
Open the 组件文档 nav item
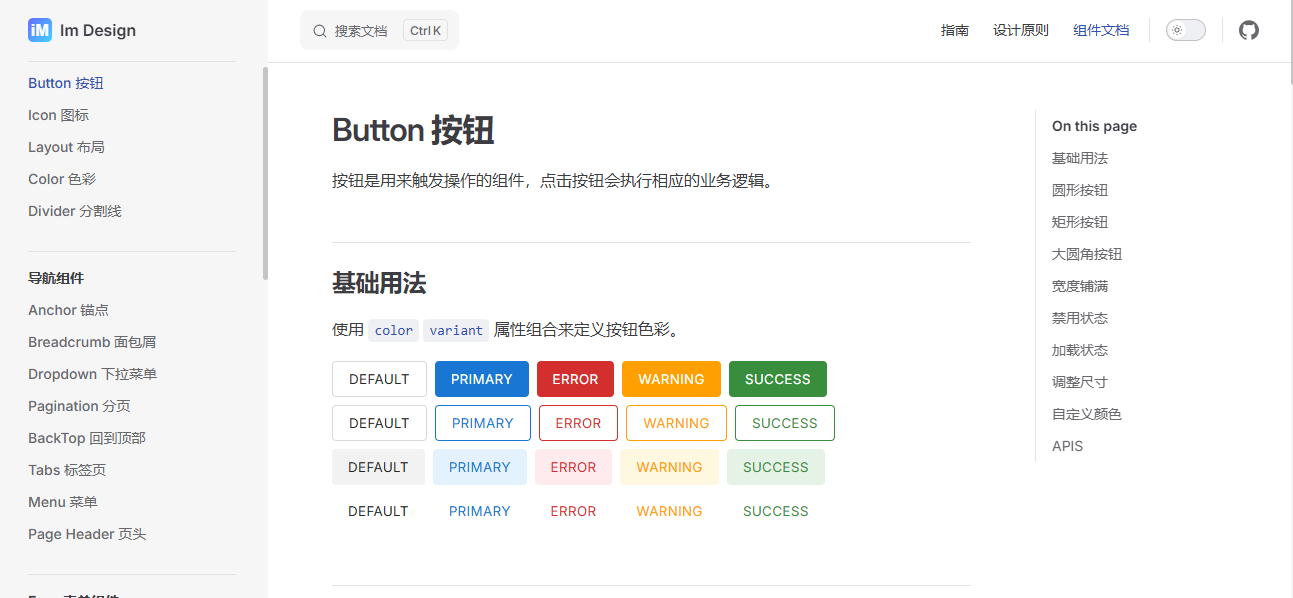1101,30
